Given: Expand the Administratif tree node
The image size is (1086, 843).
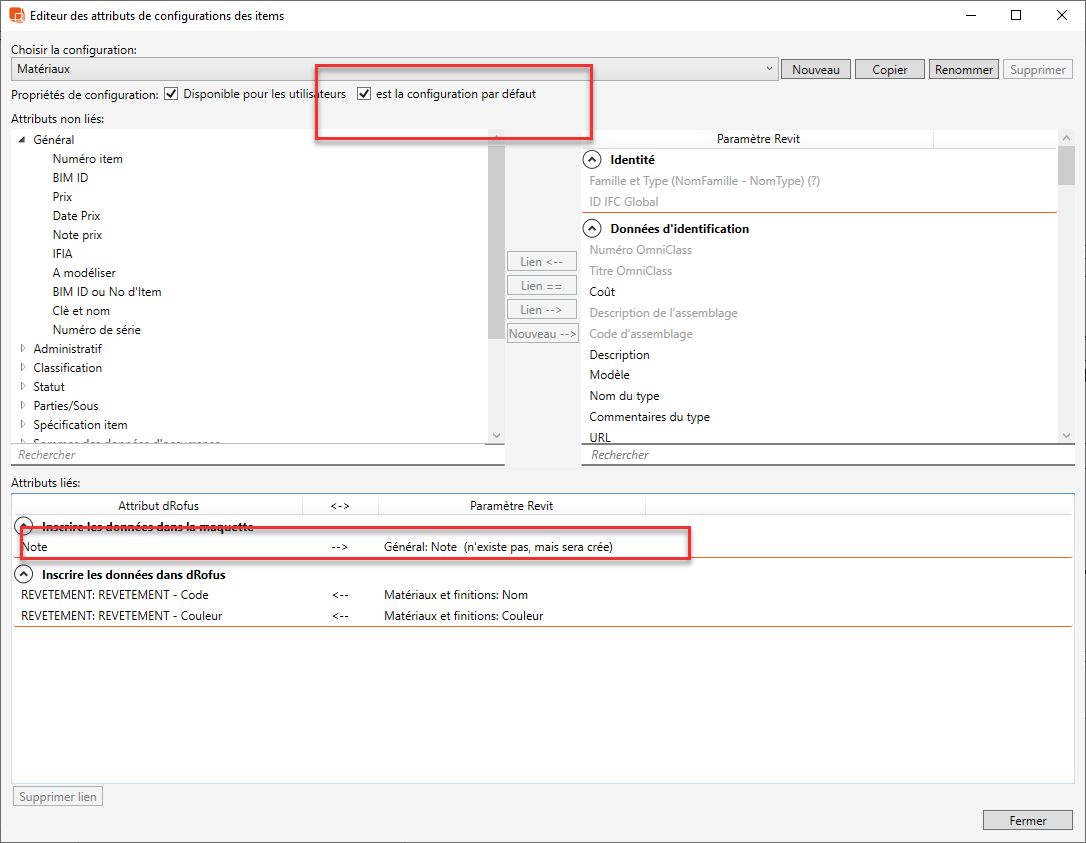Looking at the screenshot, I should pyautogui.click(x=24, y=349).
